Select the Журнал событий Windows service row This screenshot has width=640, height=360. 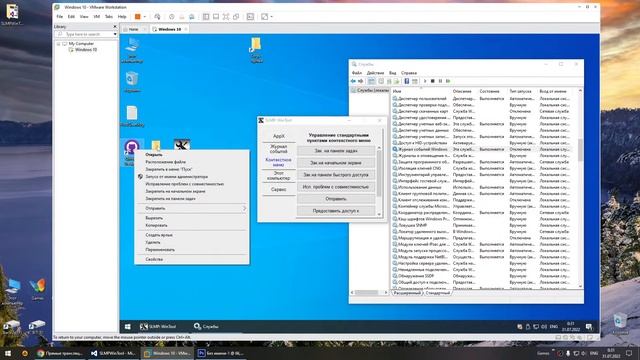coord(484,149)
